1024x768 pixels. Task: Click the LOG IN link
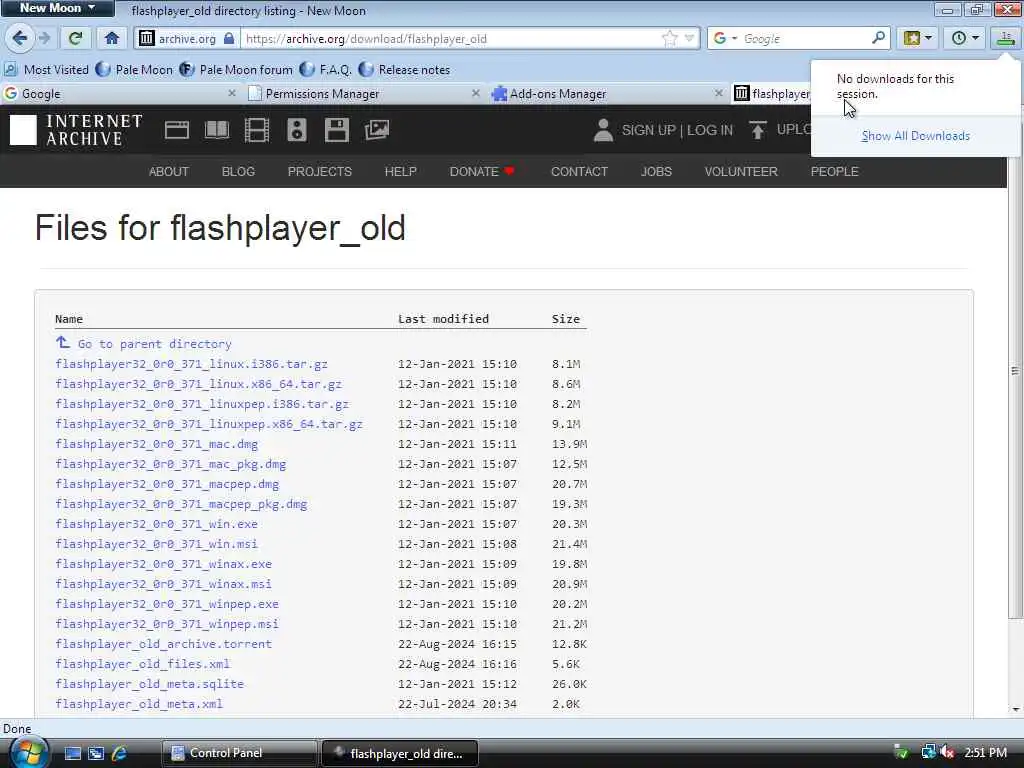coord(710,130)
